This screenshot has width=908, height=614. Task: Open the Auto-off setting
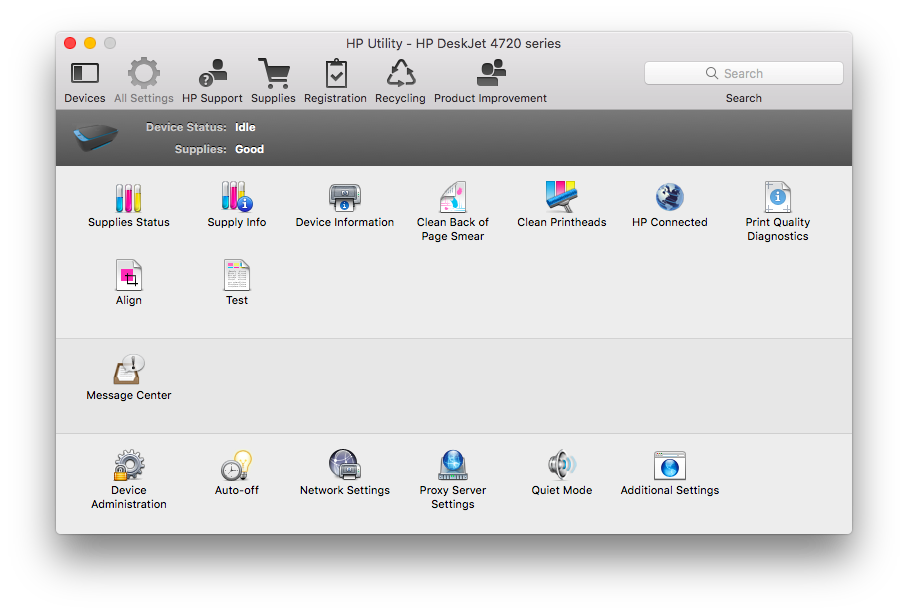[x=237, y=466]
